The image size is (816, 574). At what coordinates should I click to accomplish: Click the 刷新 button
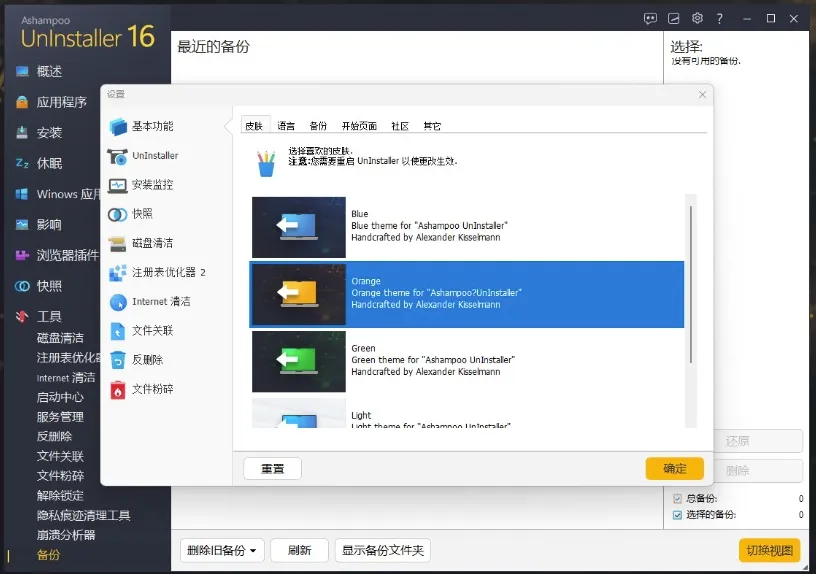(299, 551)
